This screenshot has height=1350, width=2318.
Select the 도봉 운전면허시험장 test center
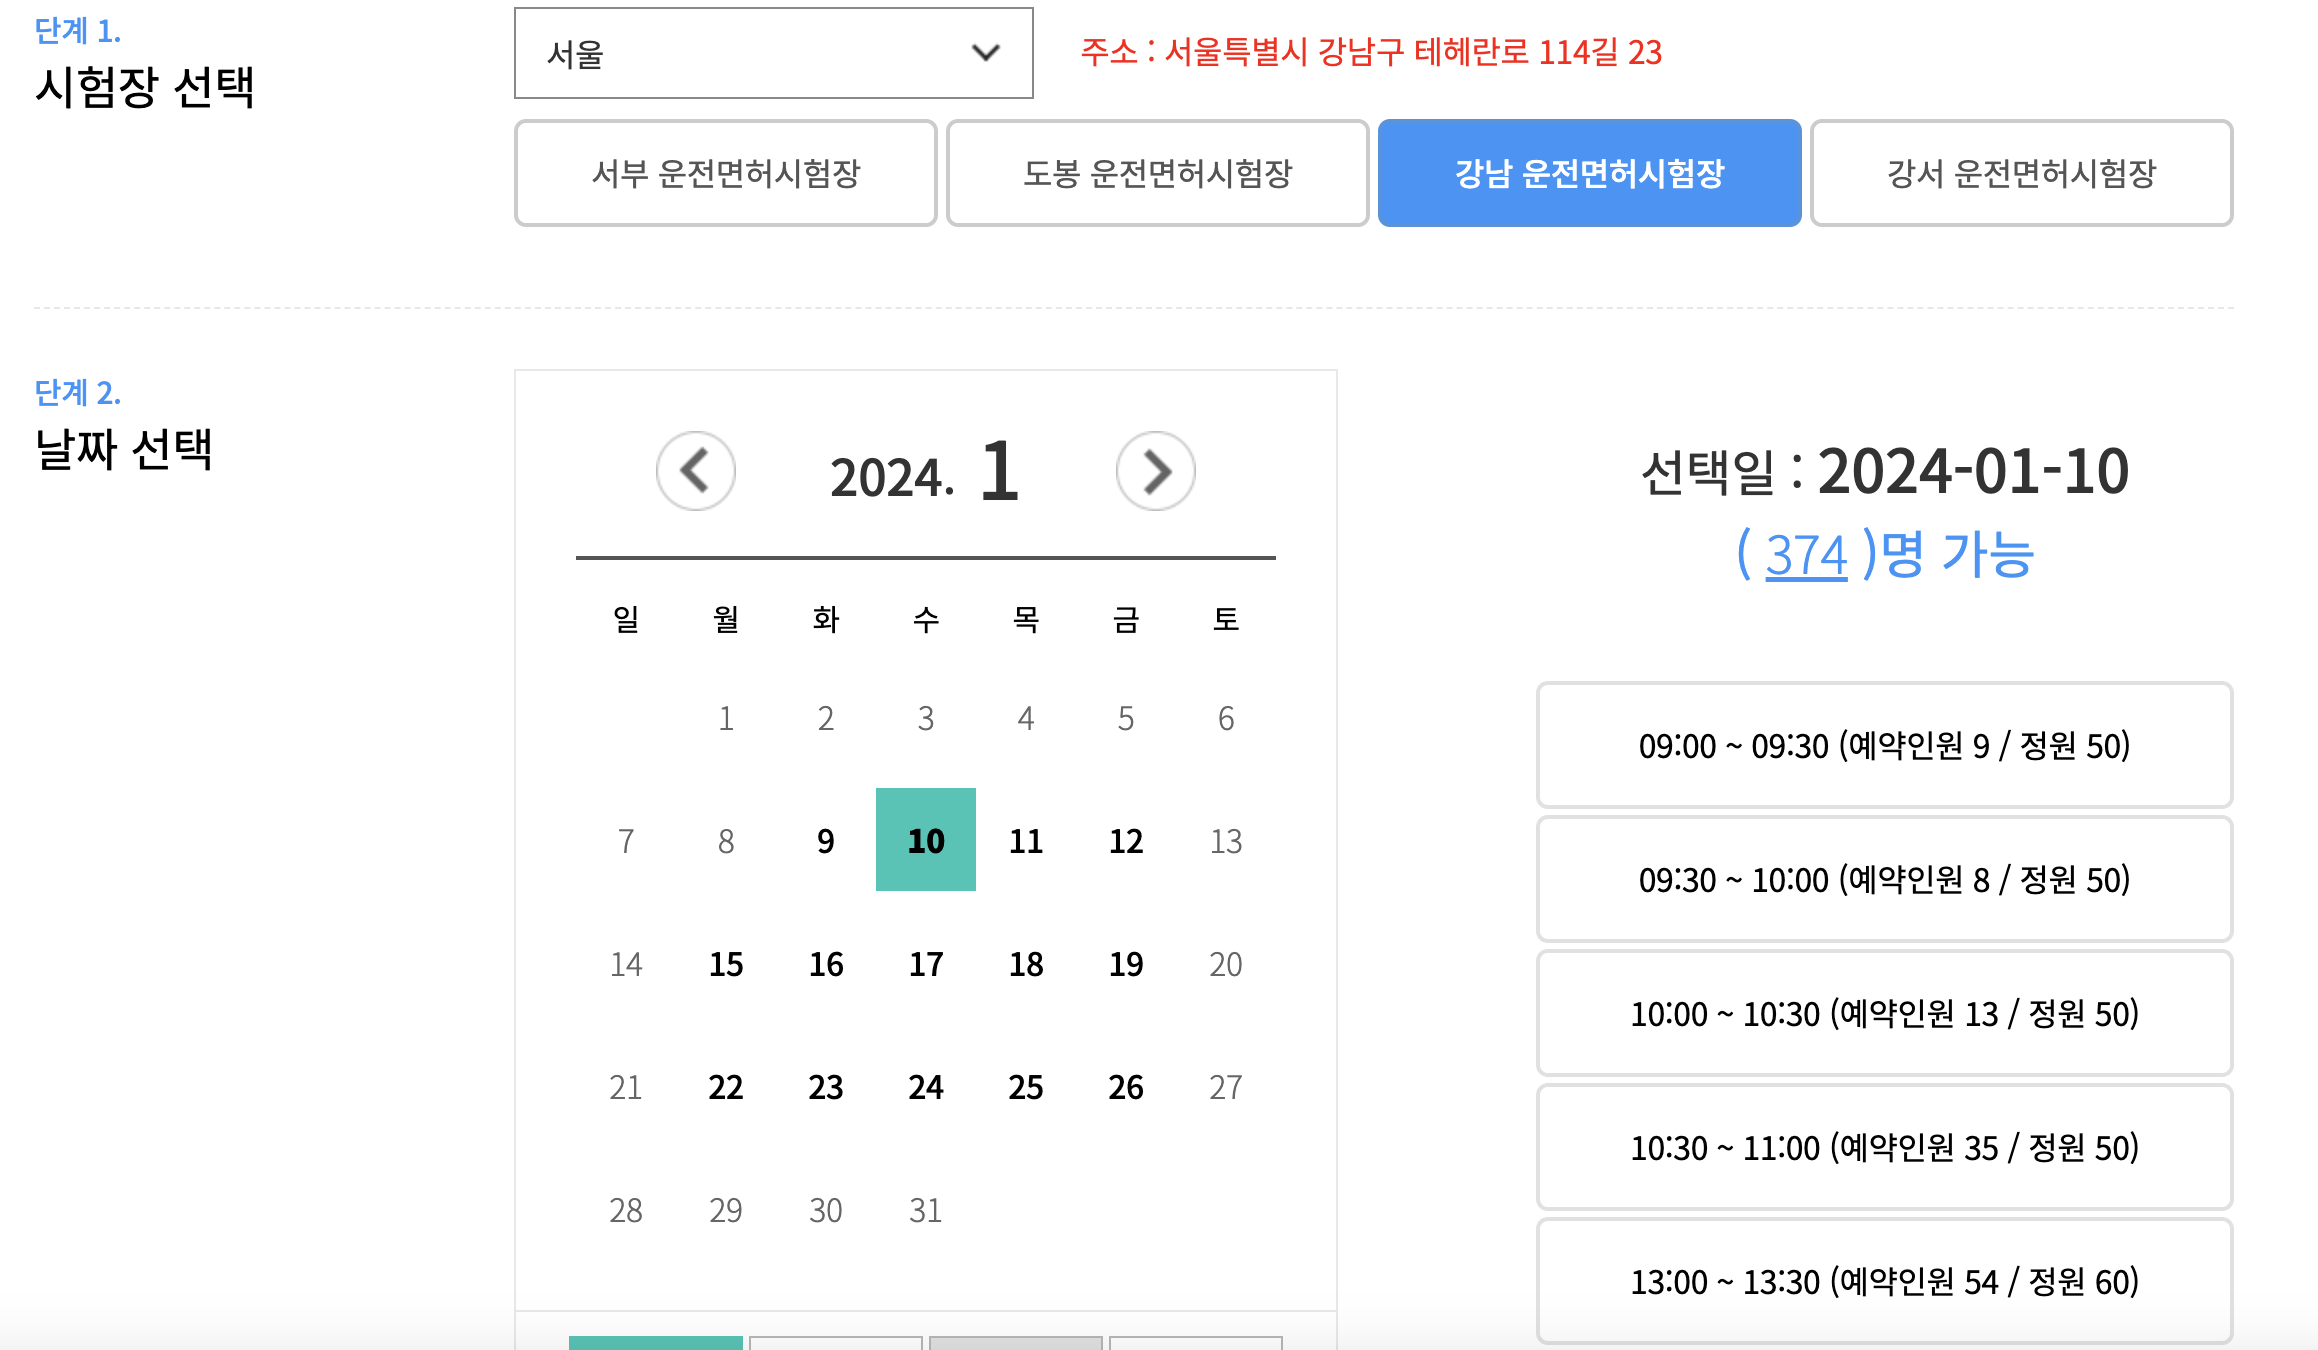(x=1157, y=172)
